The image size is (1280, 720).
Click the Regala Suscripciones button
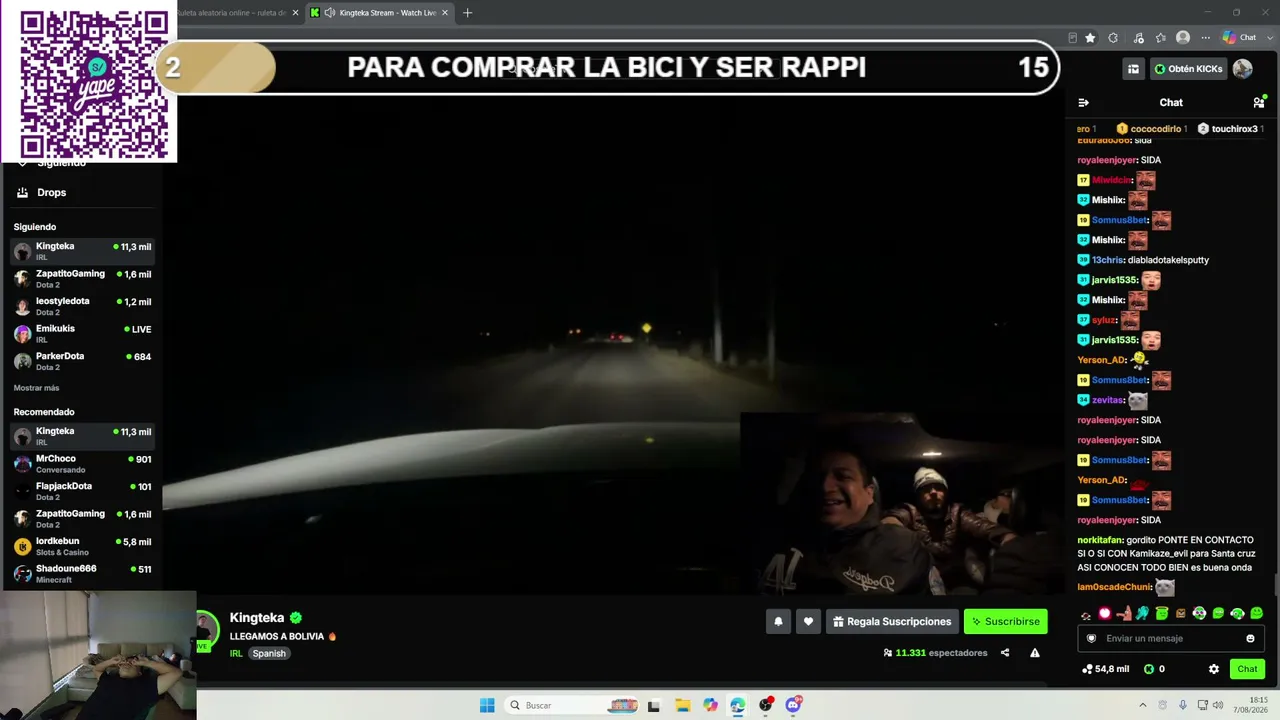[892, 621]
